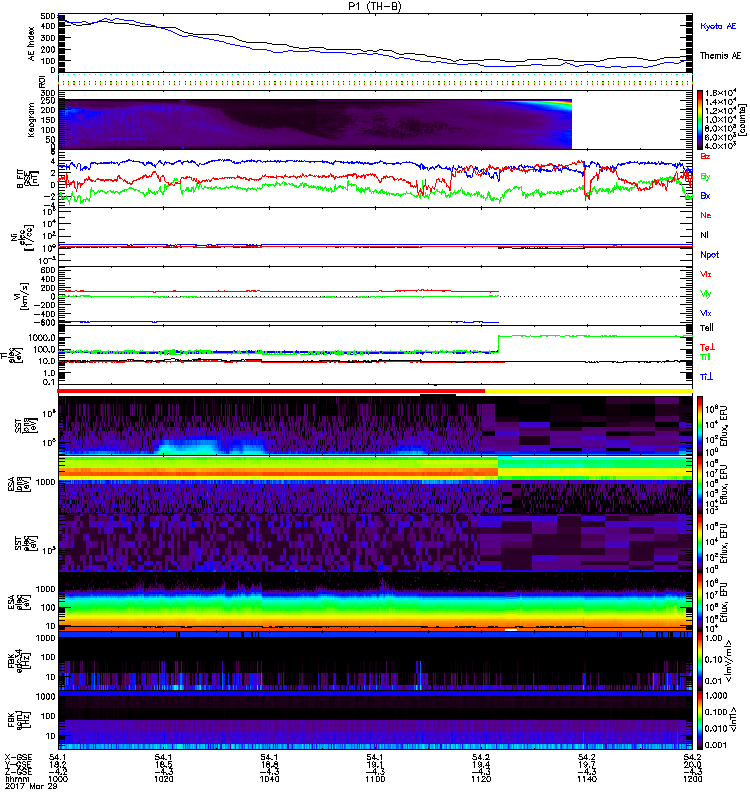The height and width of the screenshot is (800, 750).
Task: Click the white gap in ESA electron spectrogram
Action: (x=511, y=630)
